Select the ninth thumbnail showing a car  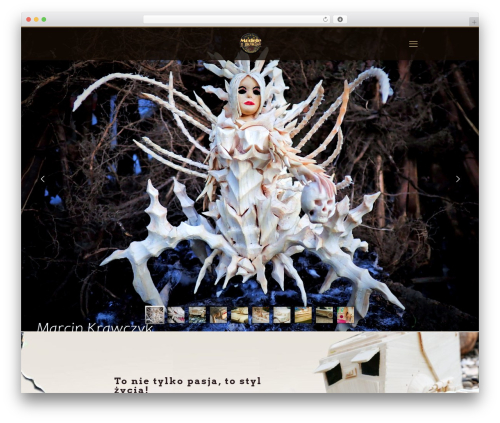[324, 315]
